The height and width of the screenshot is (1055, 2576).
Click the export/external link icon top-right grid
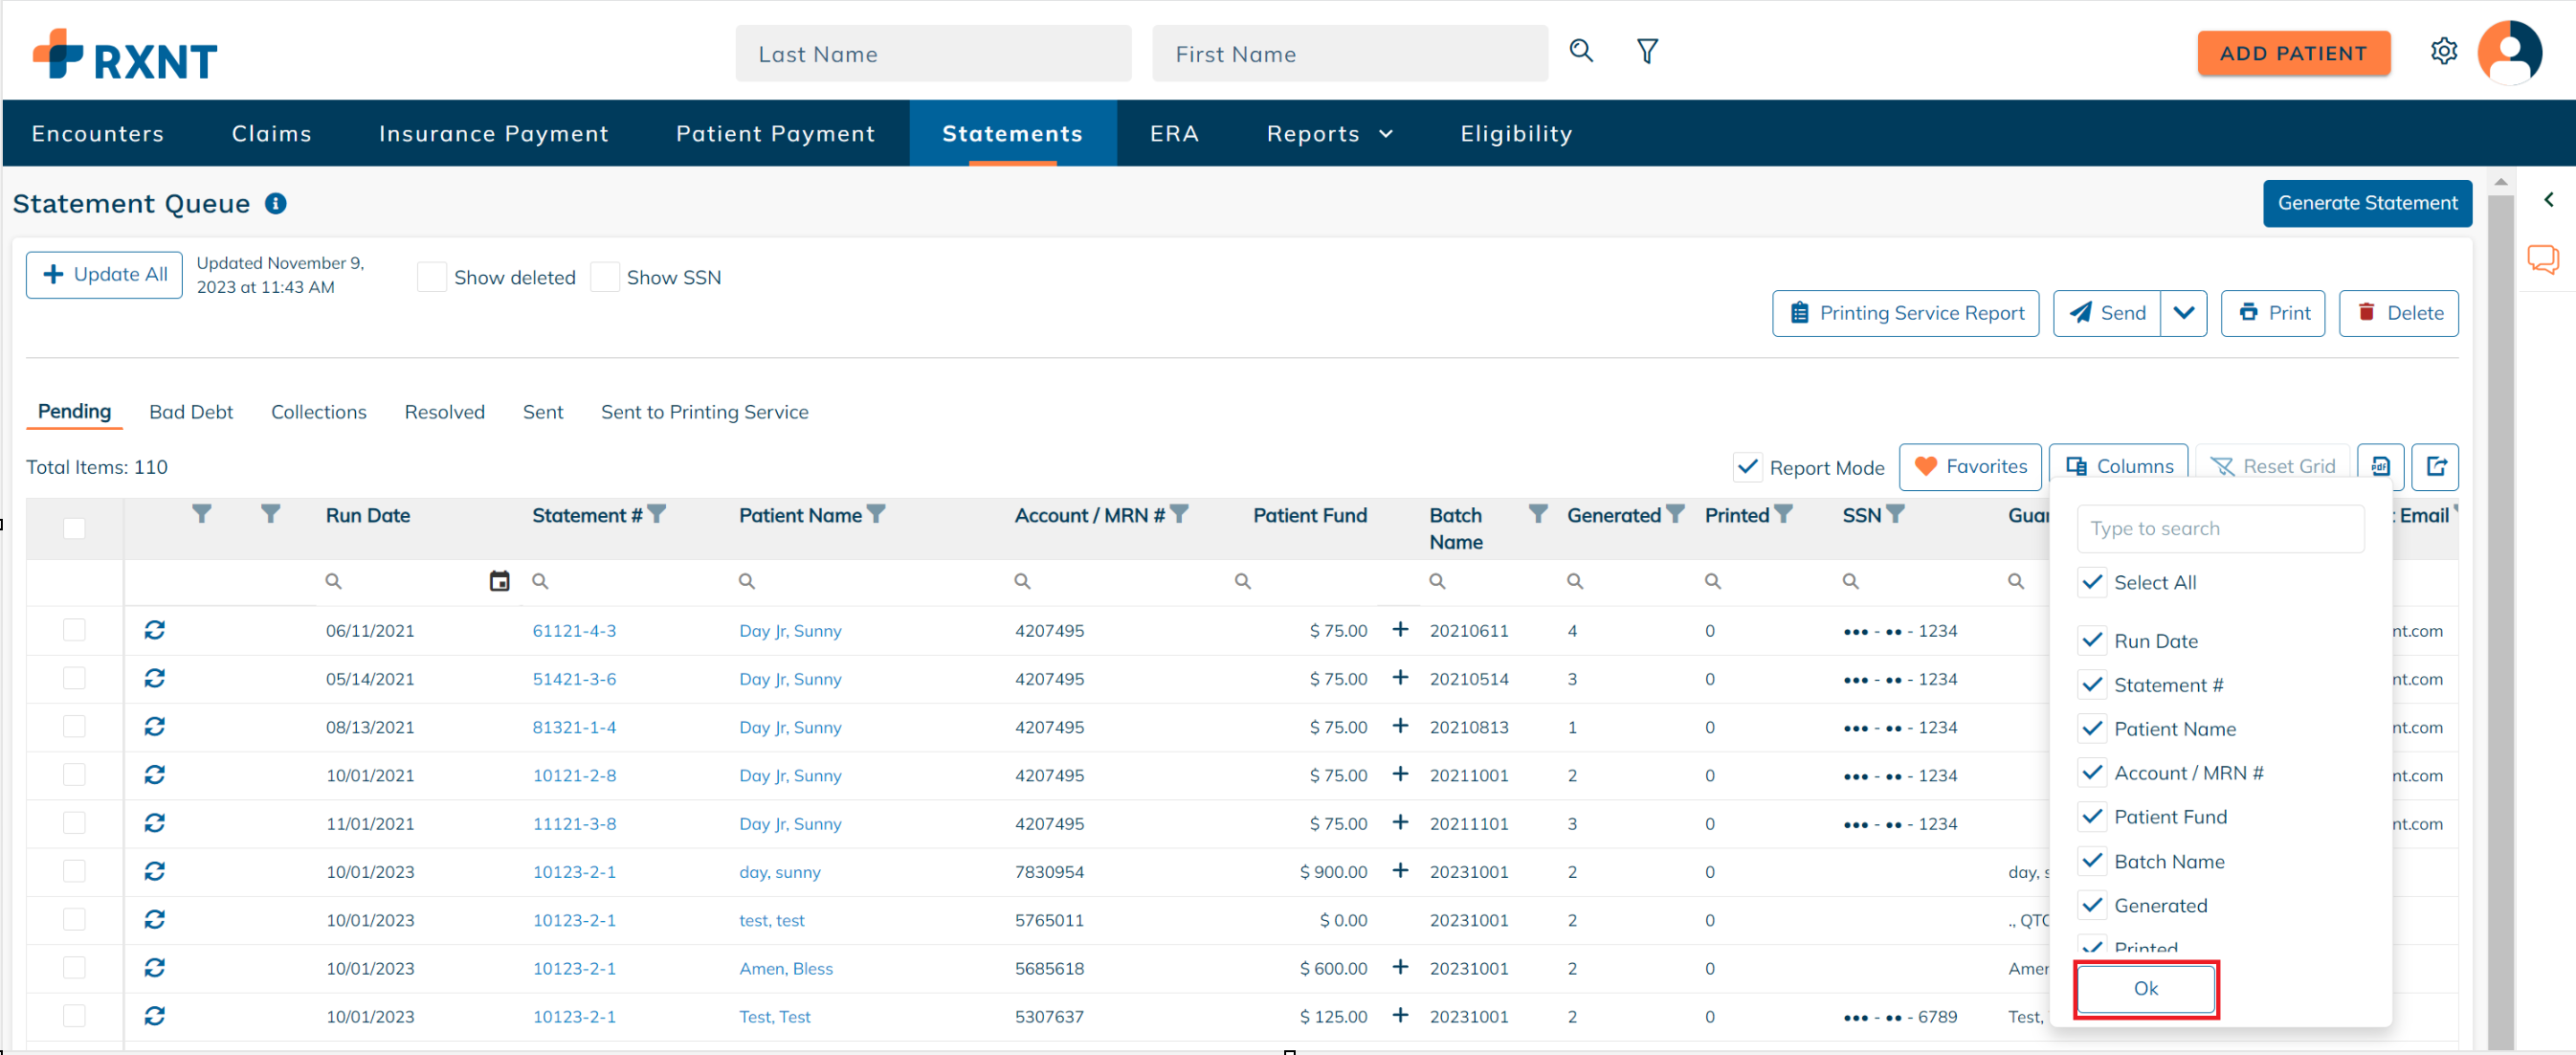[2438, 466]
